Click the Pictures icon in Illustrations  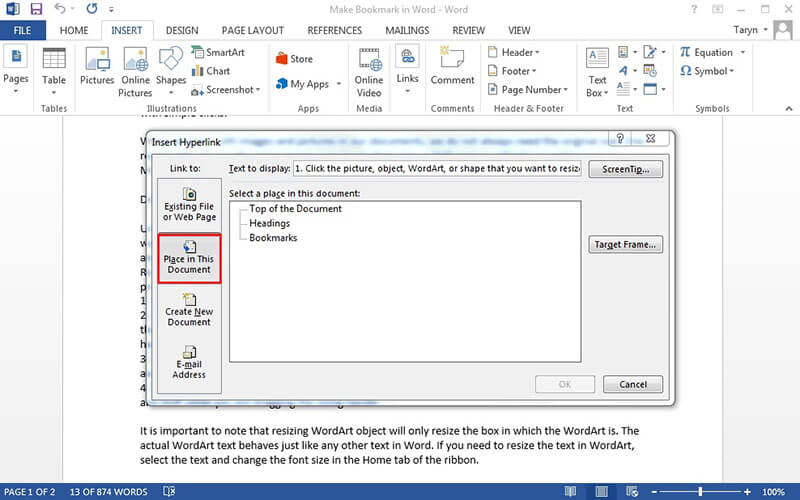tap(97, 66)
